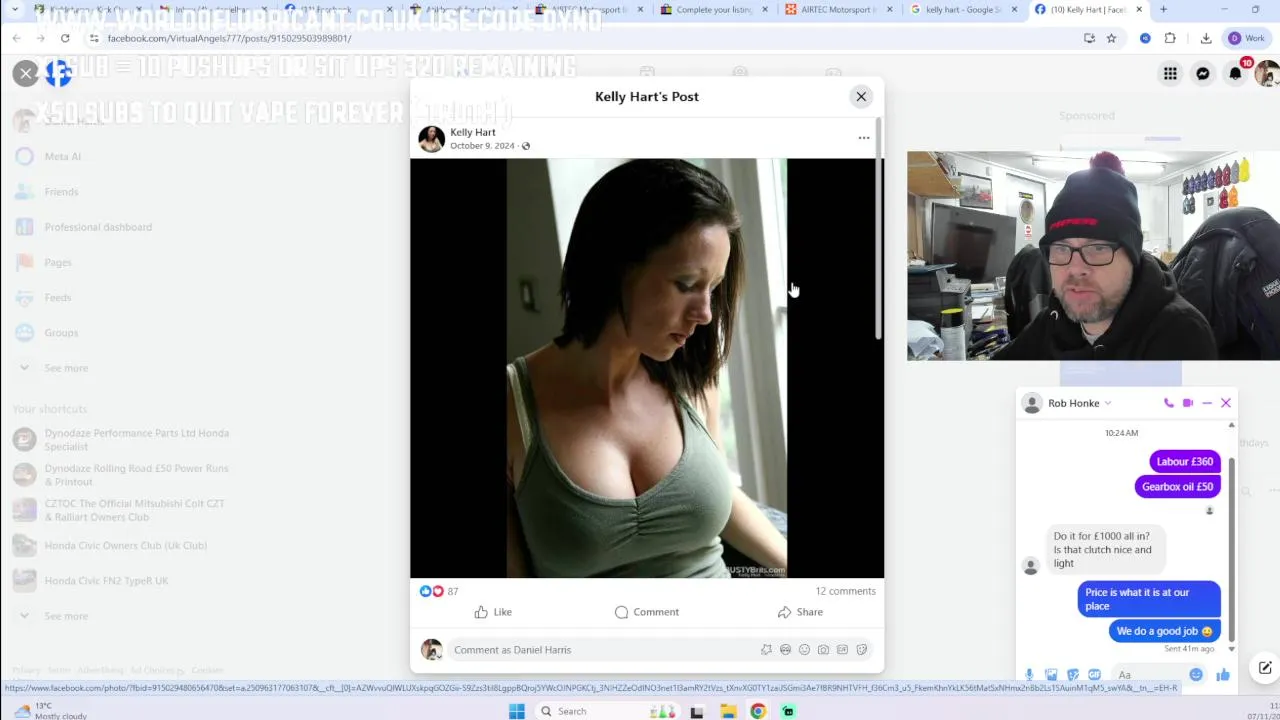Screen dimensions: 1280x720
Task: Reload the current page
Action: (x=65, y=38)
